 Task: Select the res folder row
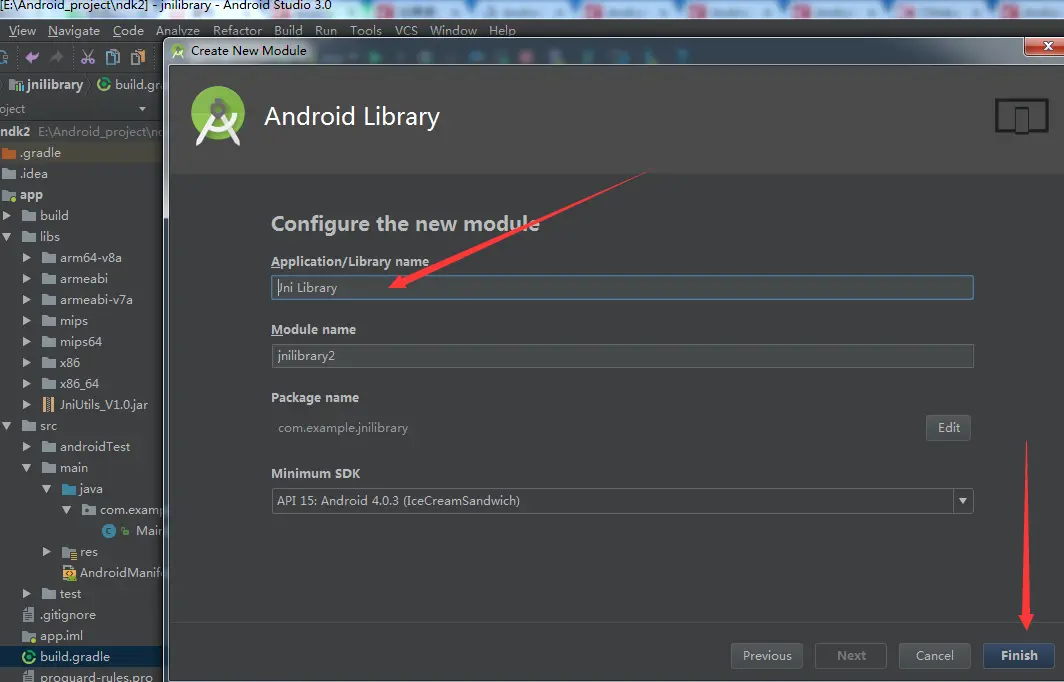pos(81,552)
